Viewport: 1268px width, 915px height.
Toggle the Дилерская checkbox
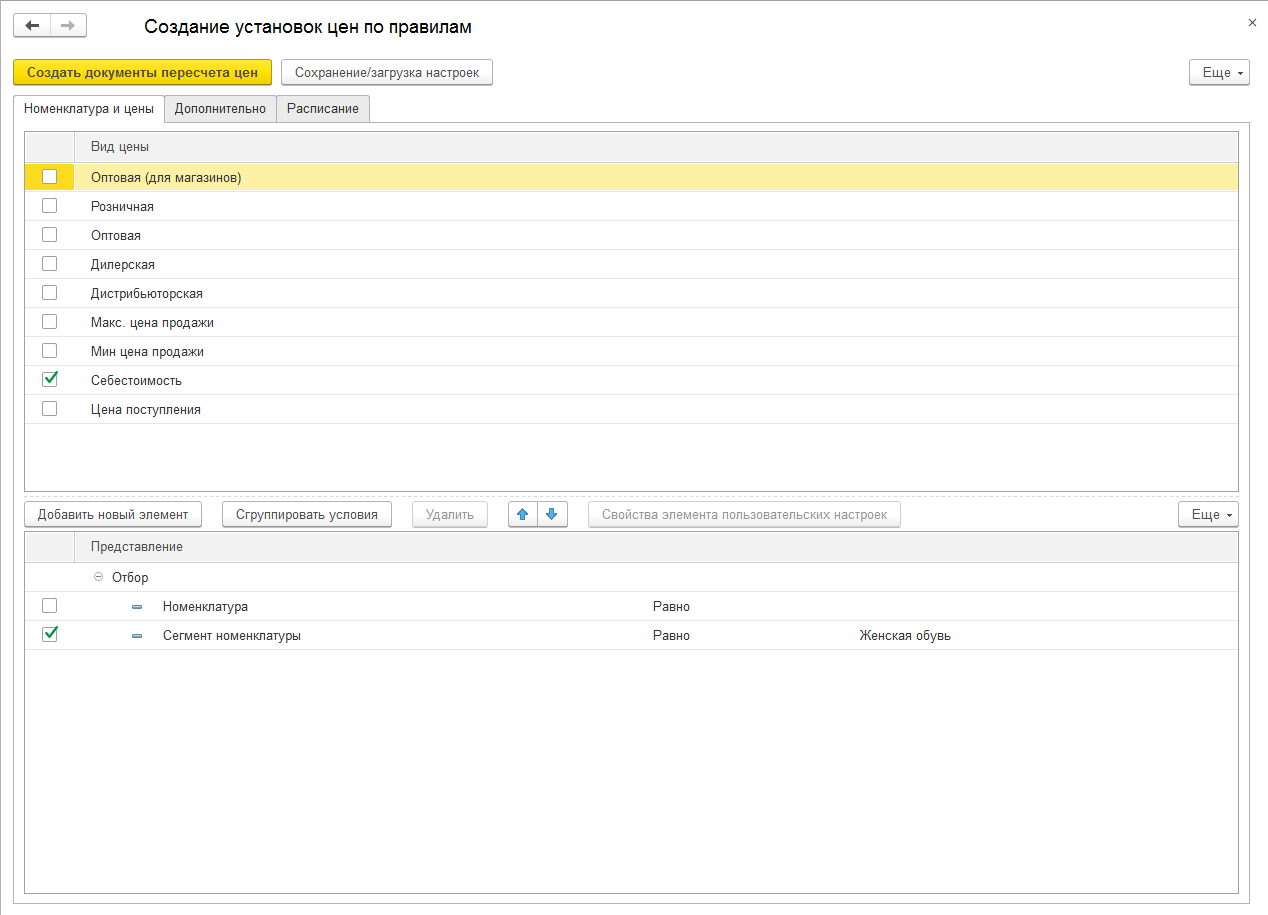tap(50, 264)
